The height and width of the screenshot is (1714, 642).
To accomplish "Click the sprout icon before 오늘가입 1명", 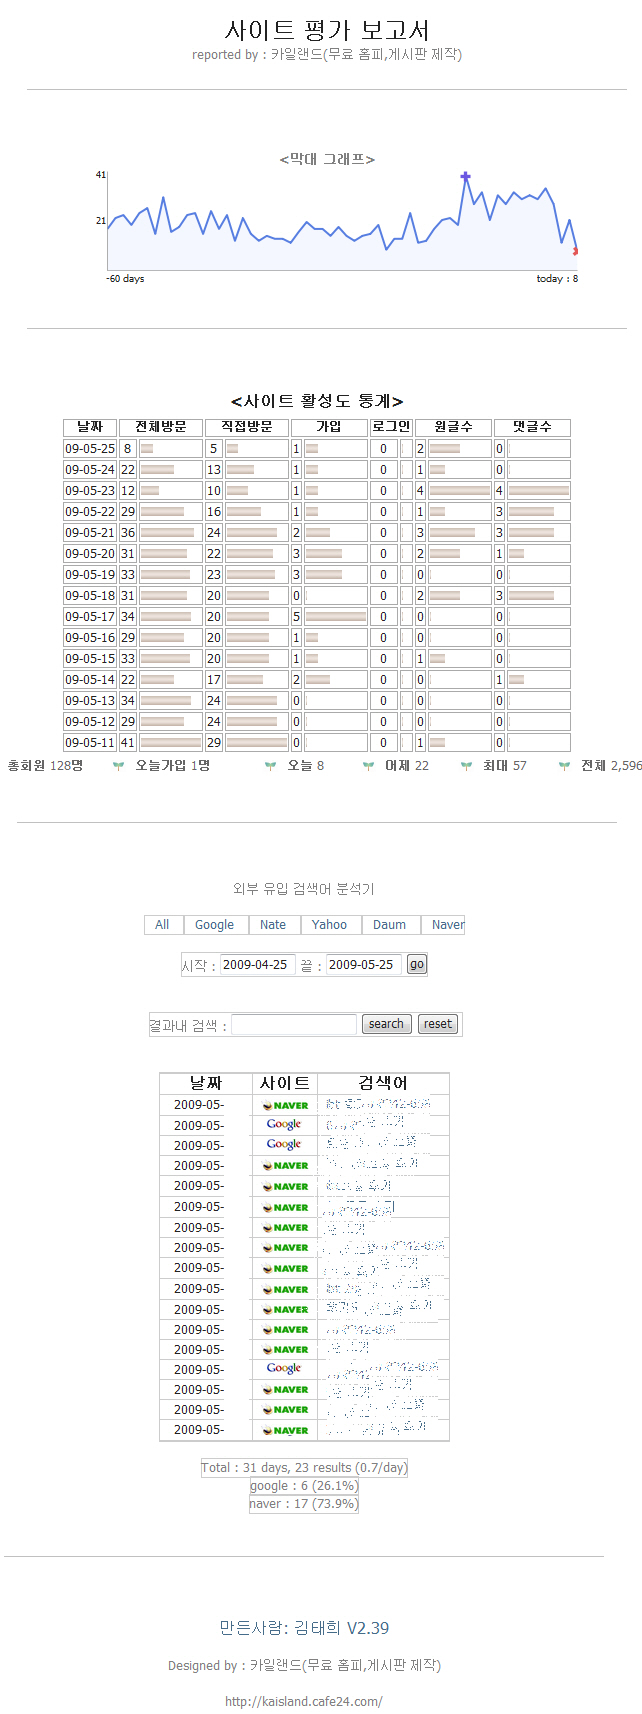I will coord(118,766).
